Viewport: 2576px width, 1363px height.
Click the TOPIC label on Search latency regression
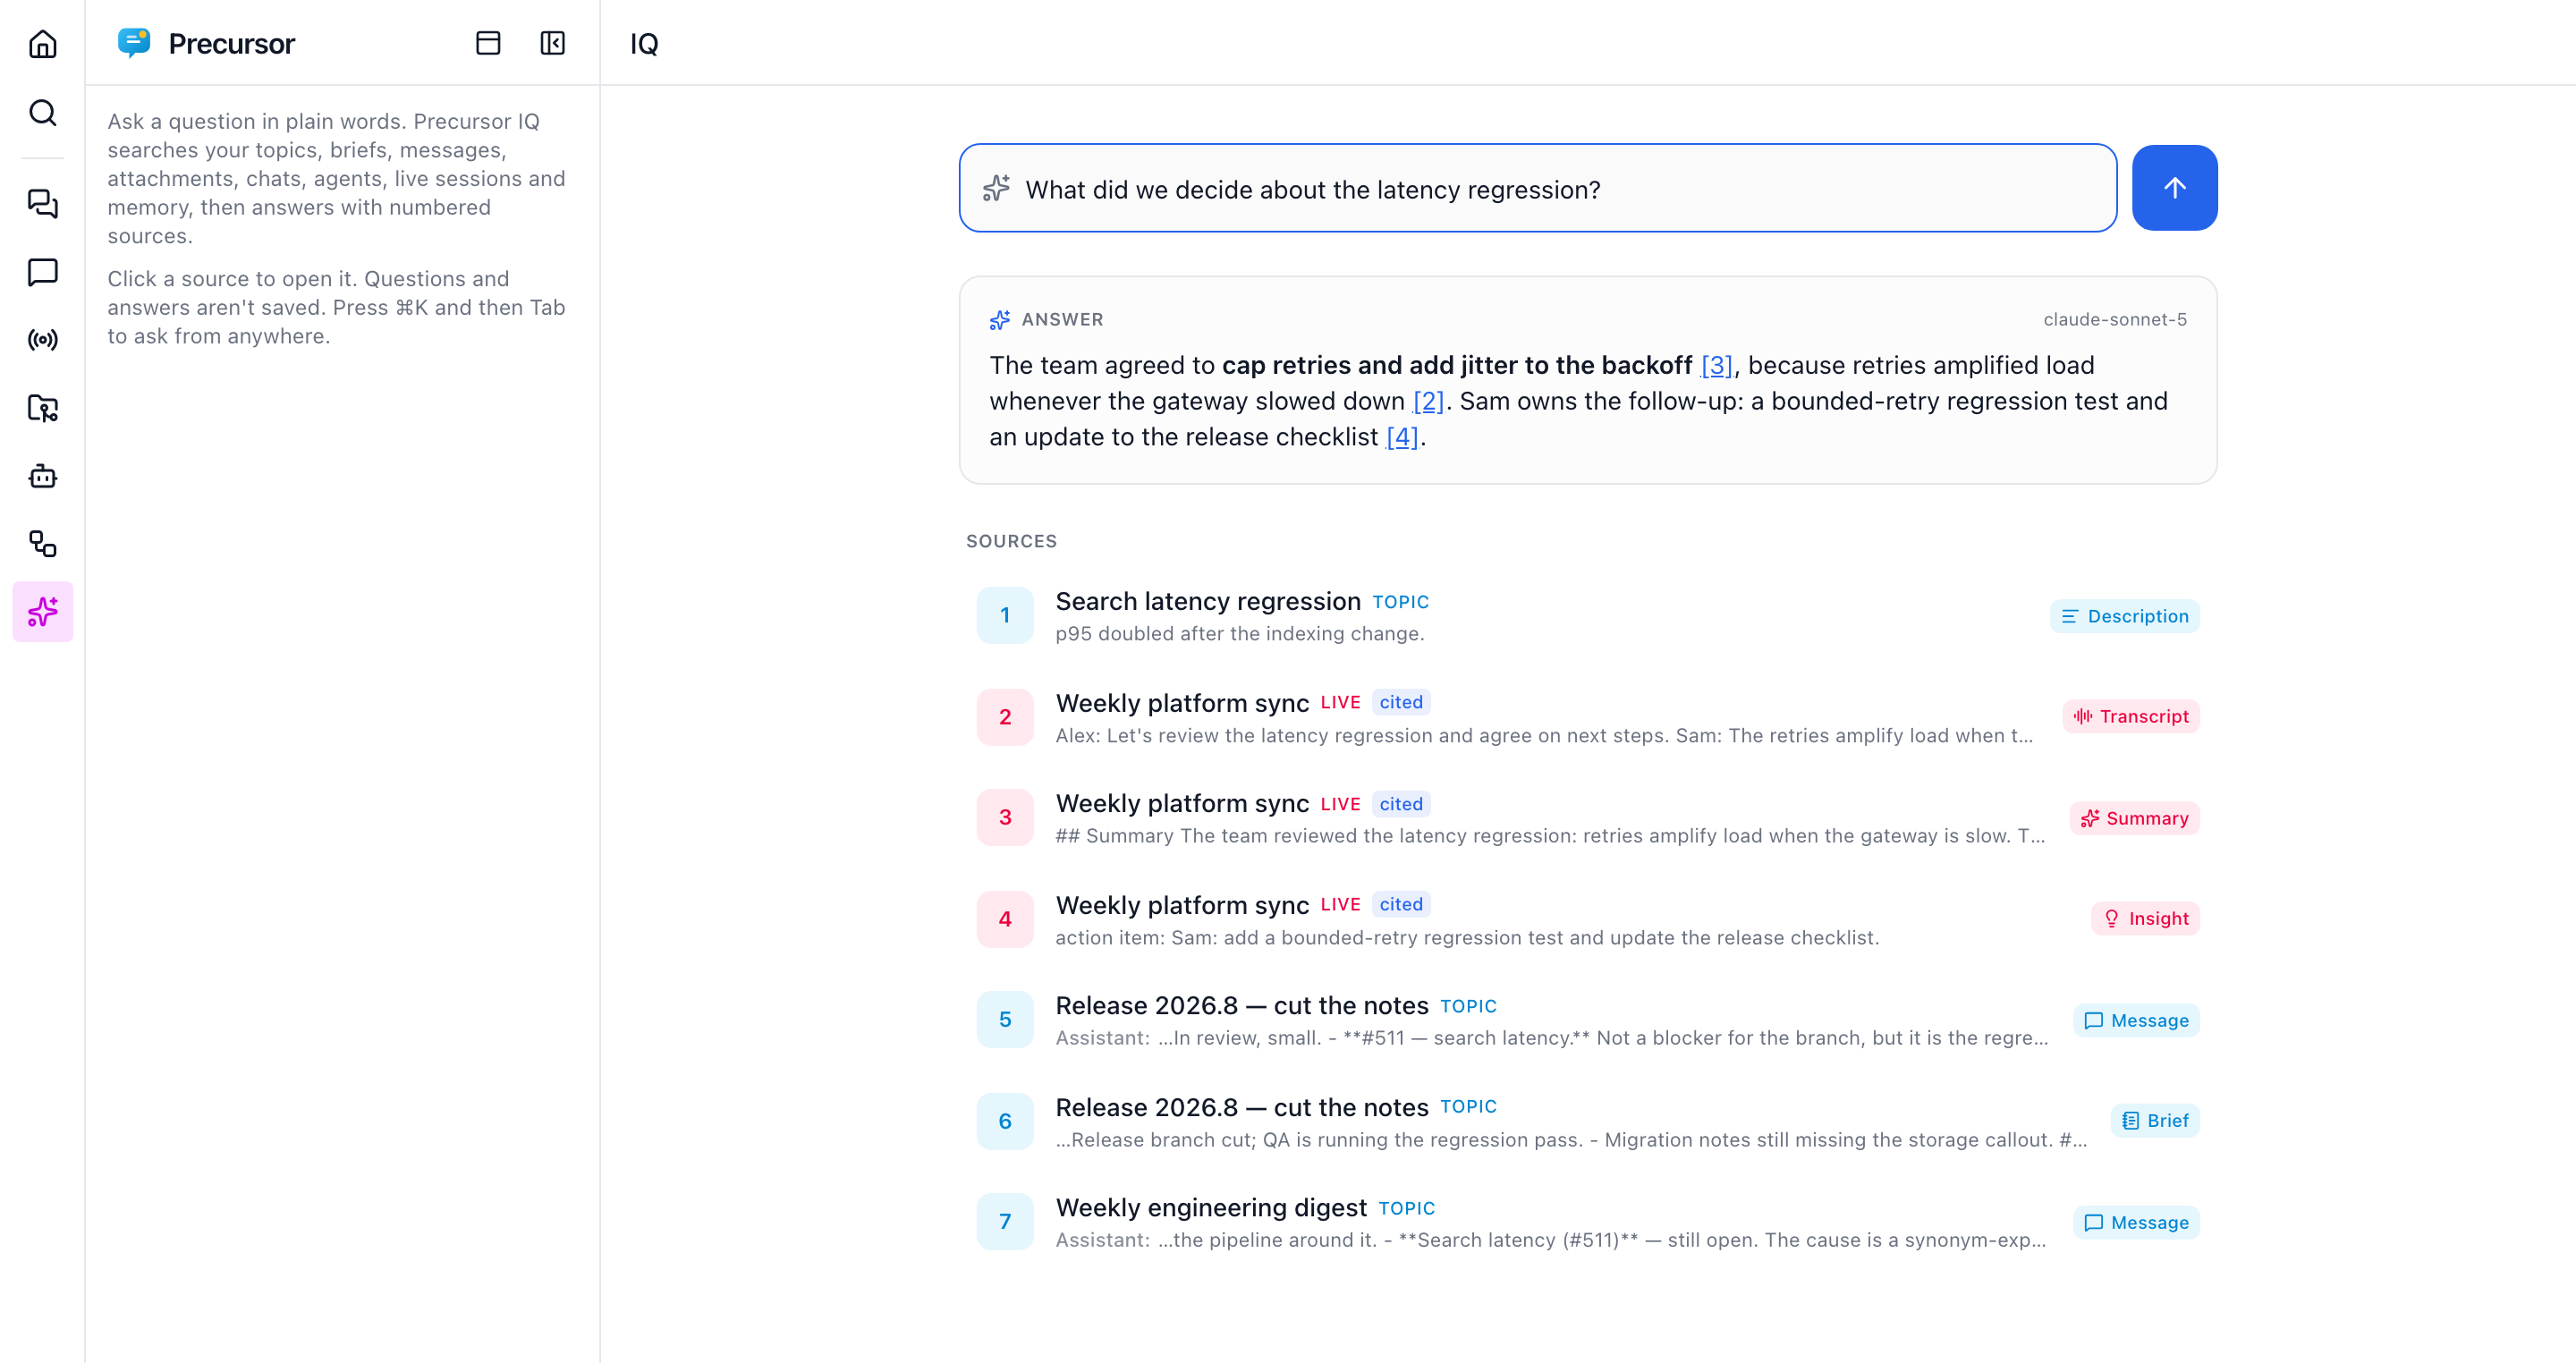tap(1400, 602)
